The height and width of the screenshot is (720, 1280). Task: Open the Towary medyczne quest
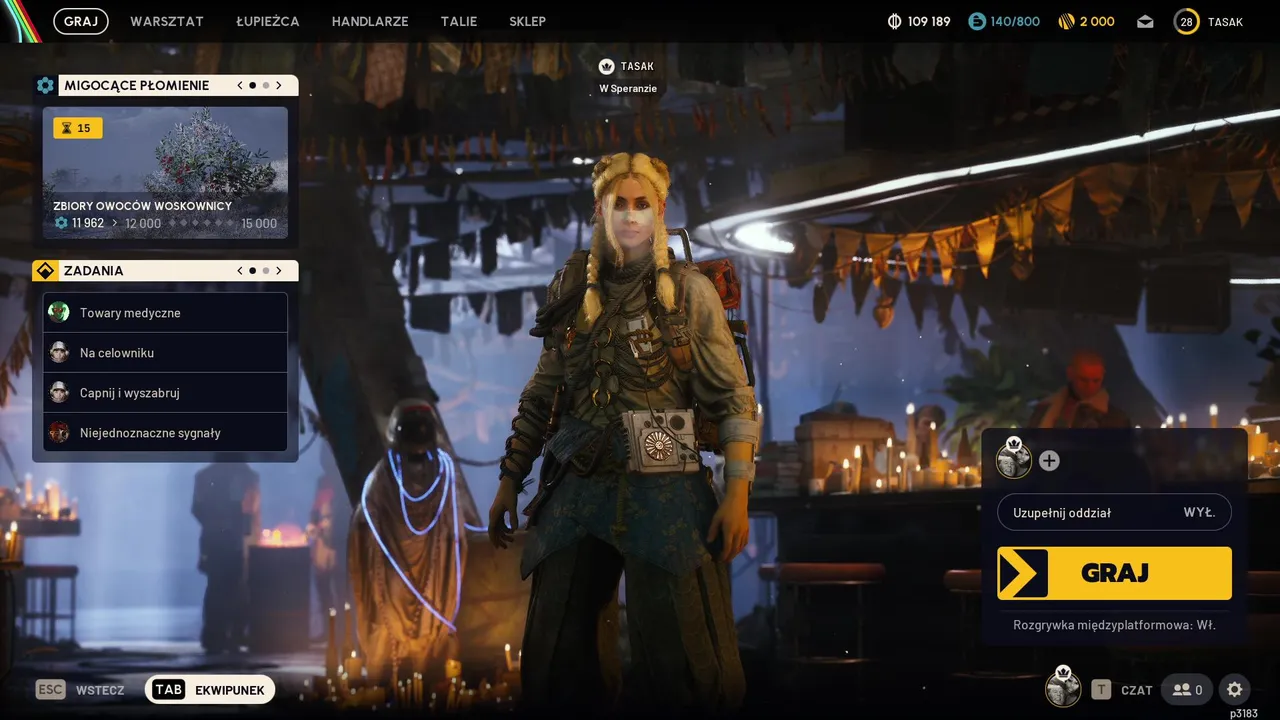point(165,313)
